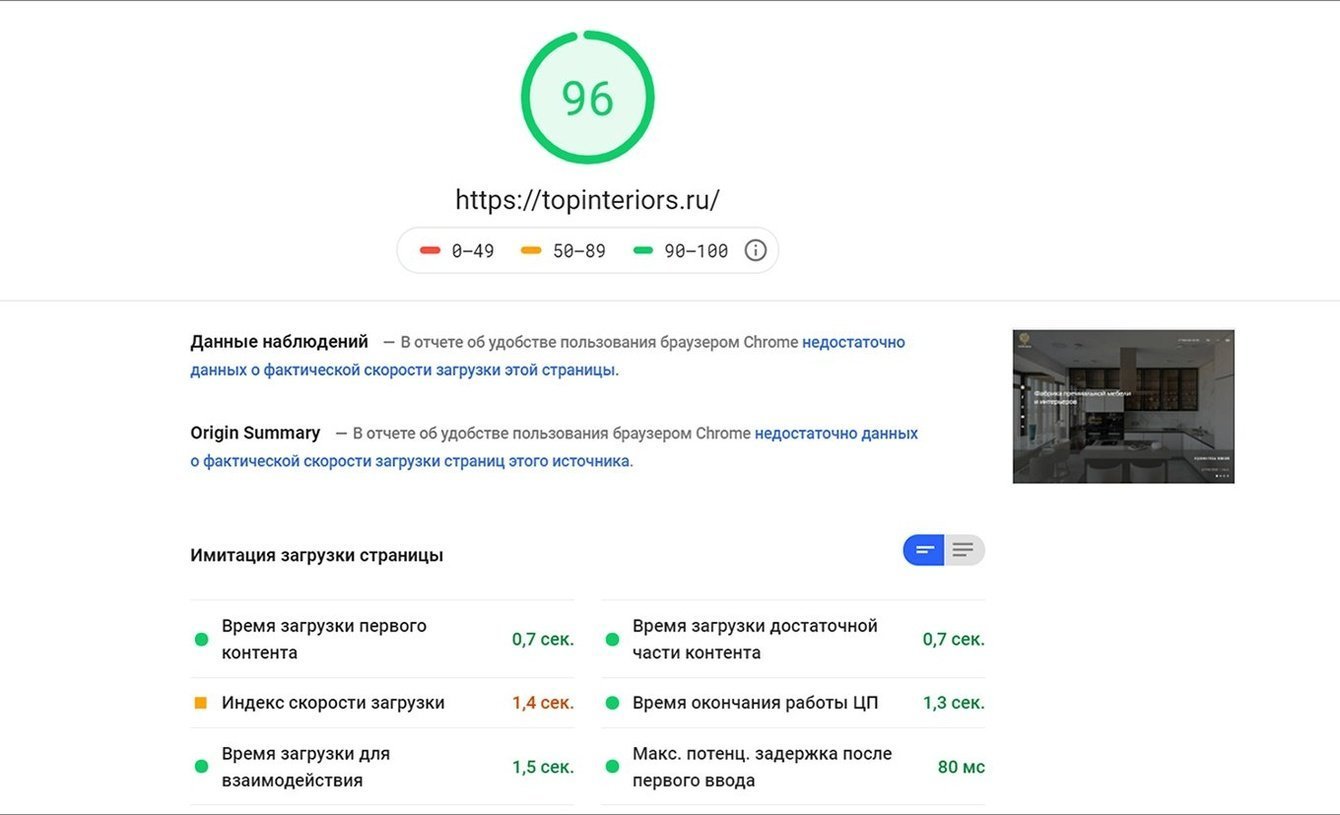Screen dimensions: 1340x815
Task: Click orange square beside Индекс скорости загрузки
Action: 201,703
